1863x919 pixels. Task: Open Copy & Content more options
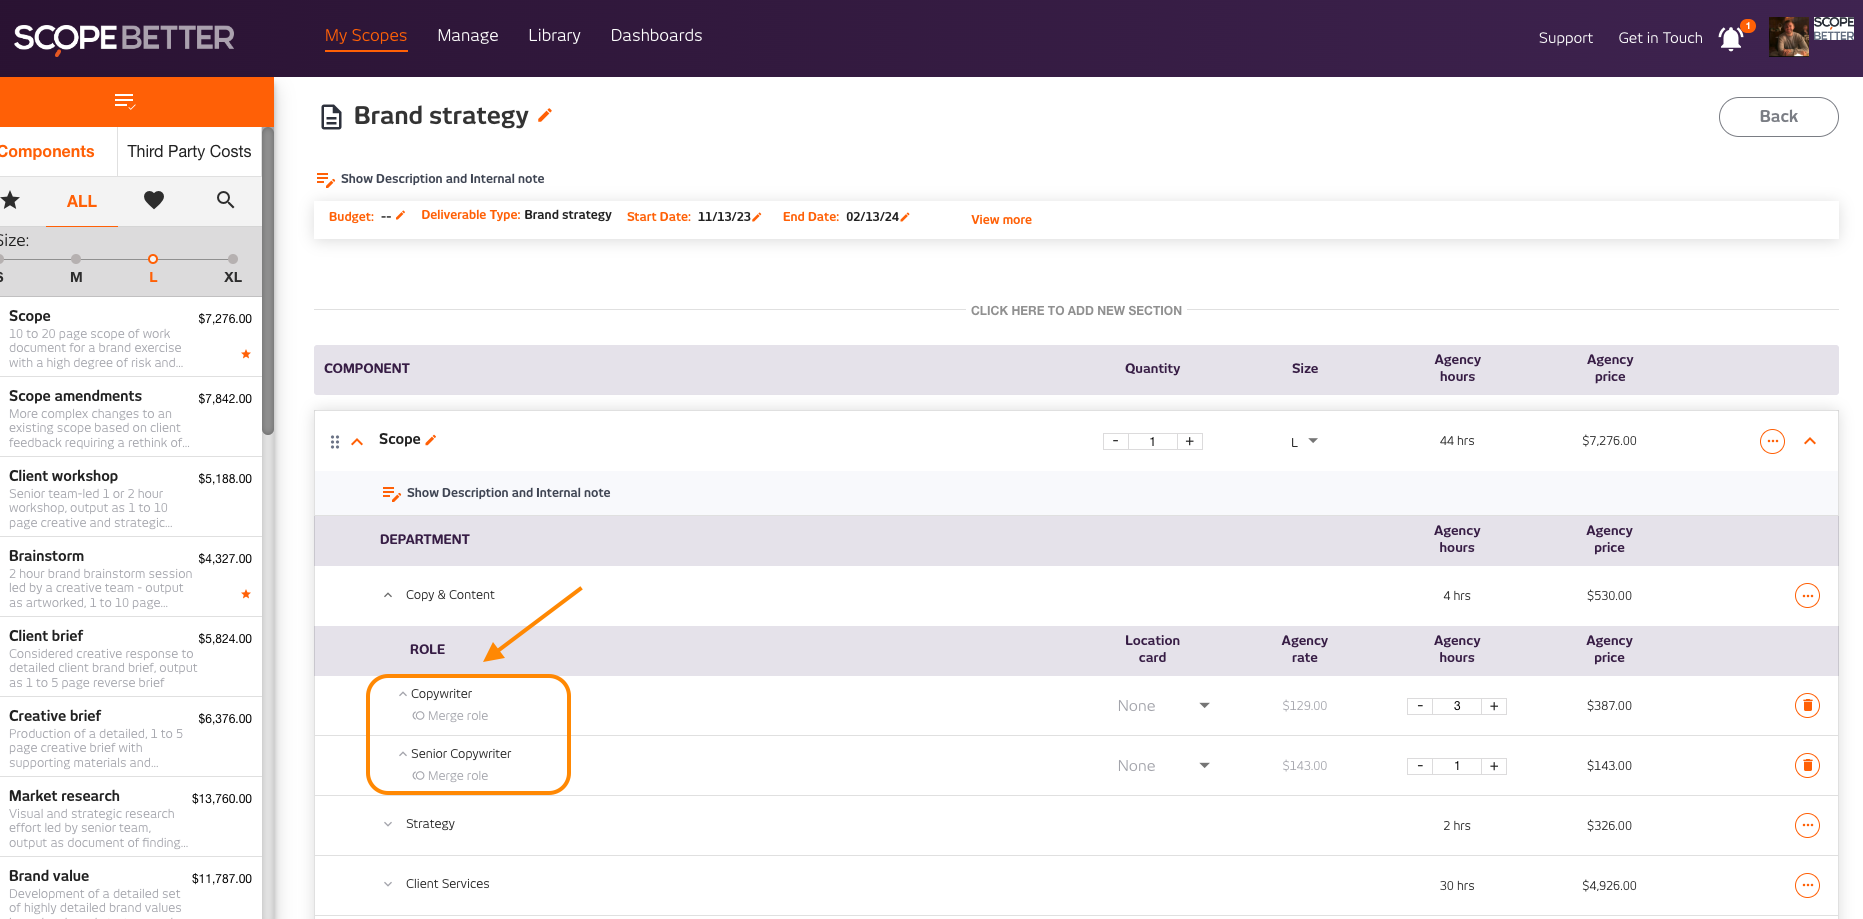(x=1807, y=596)
